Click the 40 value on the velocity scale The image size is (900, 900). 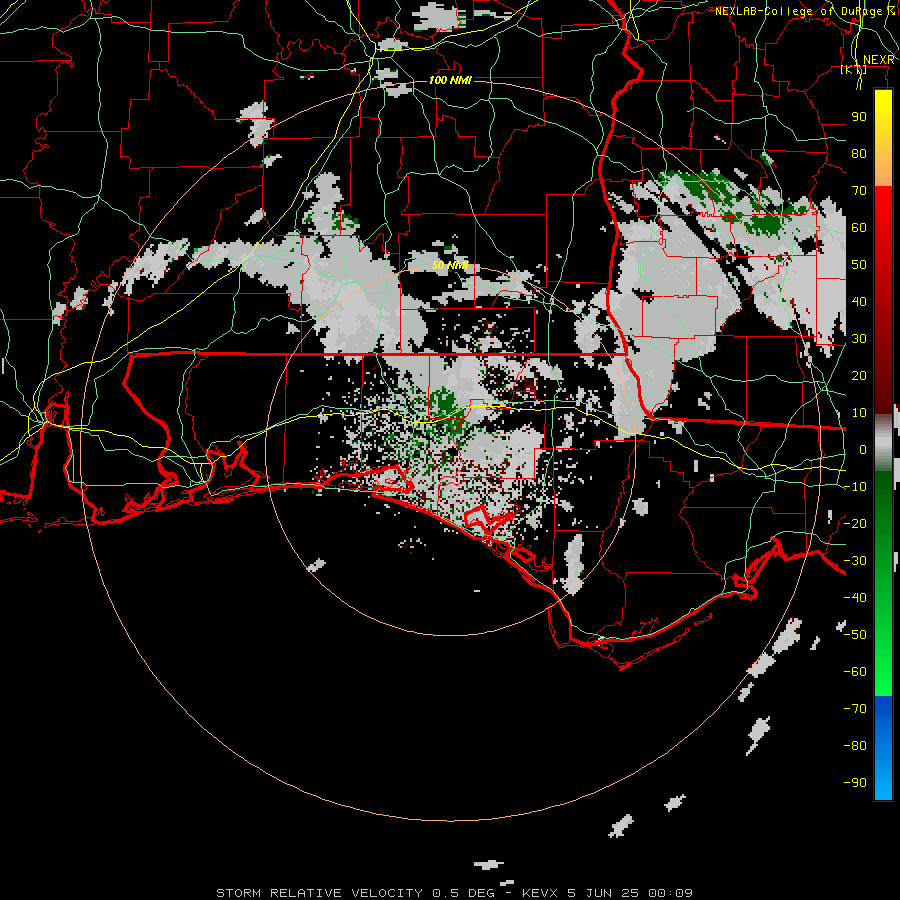pos(859,302)
